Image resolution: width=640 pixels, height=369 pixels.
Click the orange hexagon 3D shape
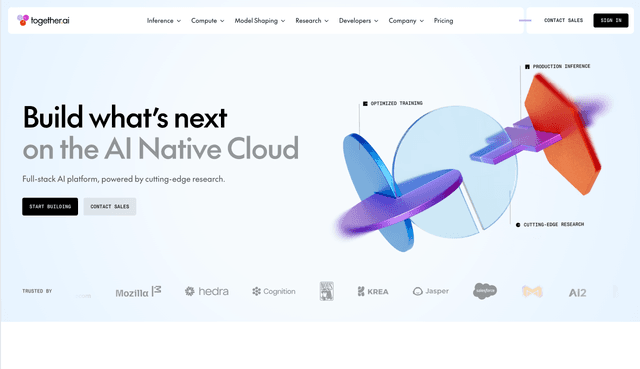click(x=563, y=135)
